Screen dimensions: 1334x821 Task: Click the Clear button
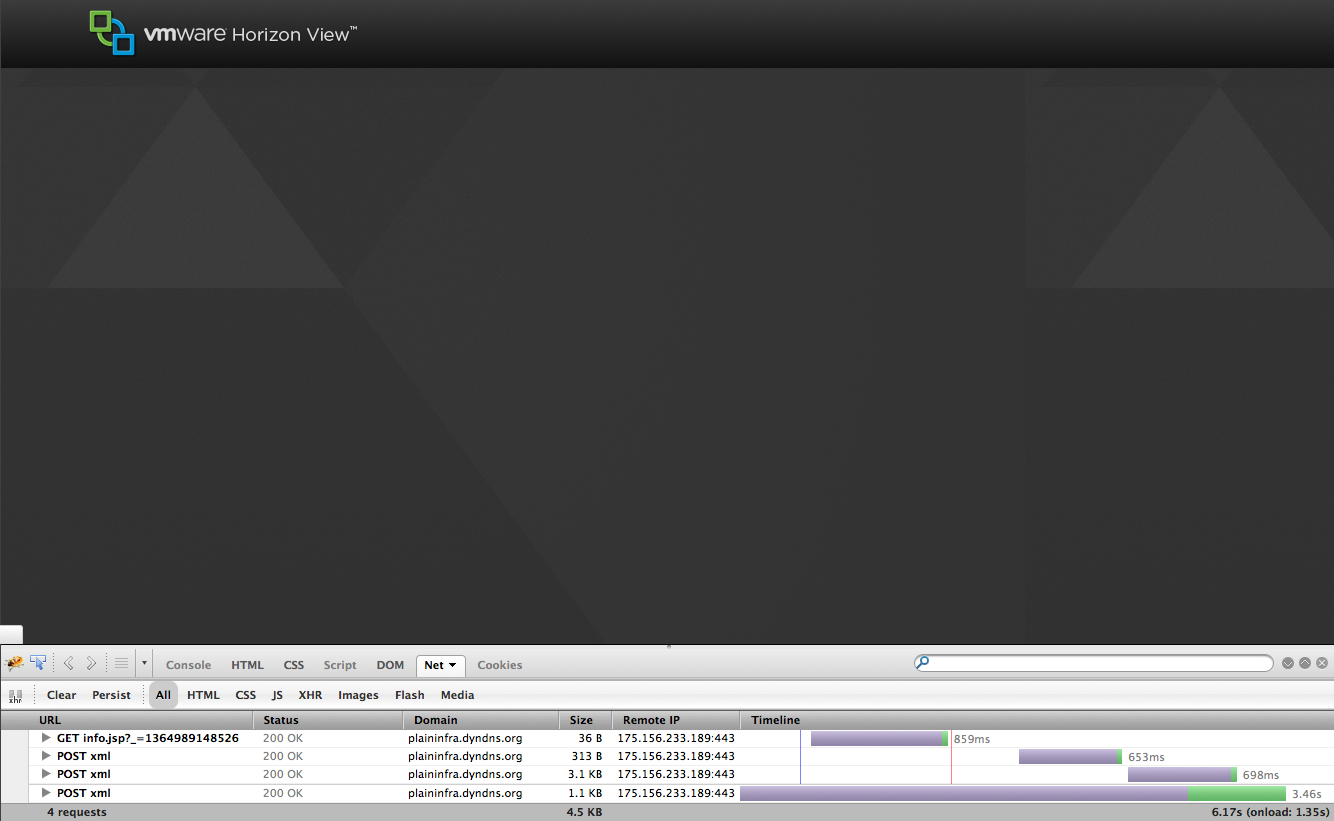pyautogui.click(x=61, y=694)
